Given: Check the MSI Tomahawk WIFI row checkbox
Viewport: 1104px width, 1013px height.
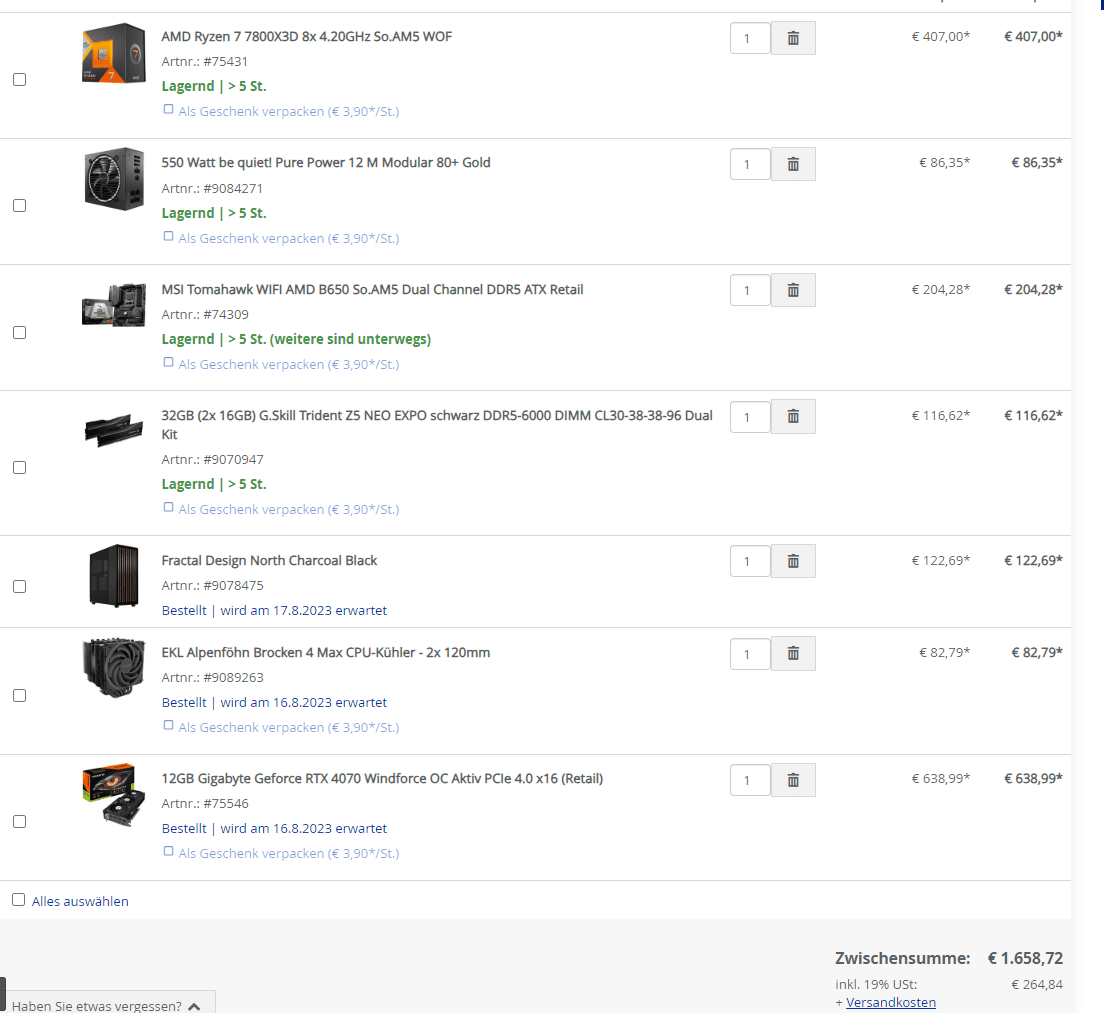Looking at the screenshot, I should tap(20, 332).
